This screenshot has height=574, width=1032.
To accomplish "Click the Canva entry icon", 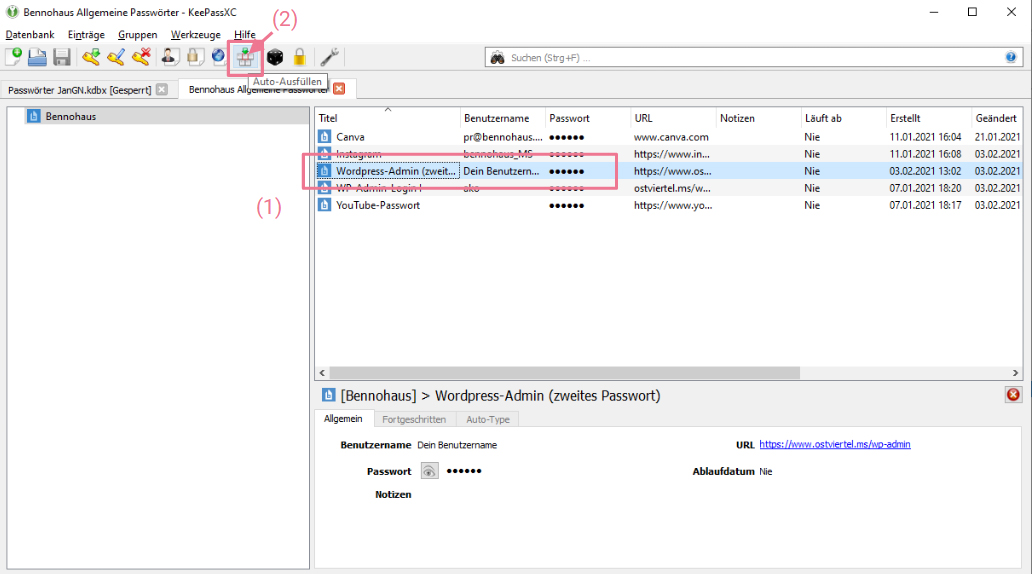I will pos(324,137).
